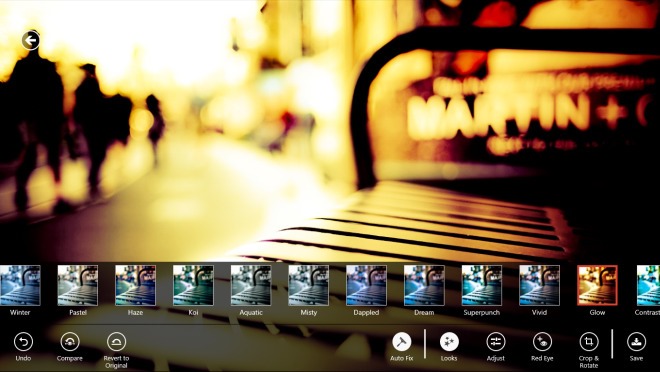Open Crop & Rotate tool
This screenshot has width=660, height=372.
point(589,342)
